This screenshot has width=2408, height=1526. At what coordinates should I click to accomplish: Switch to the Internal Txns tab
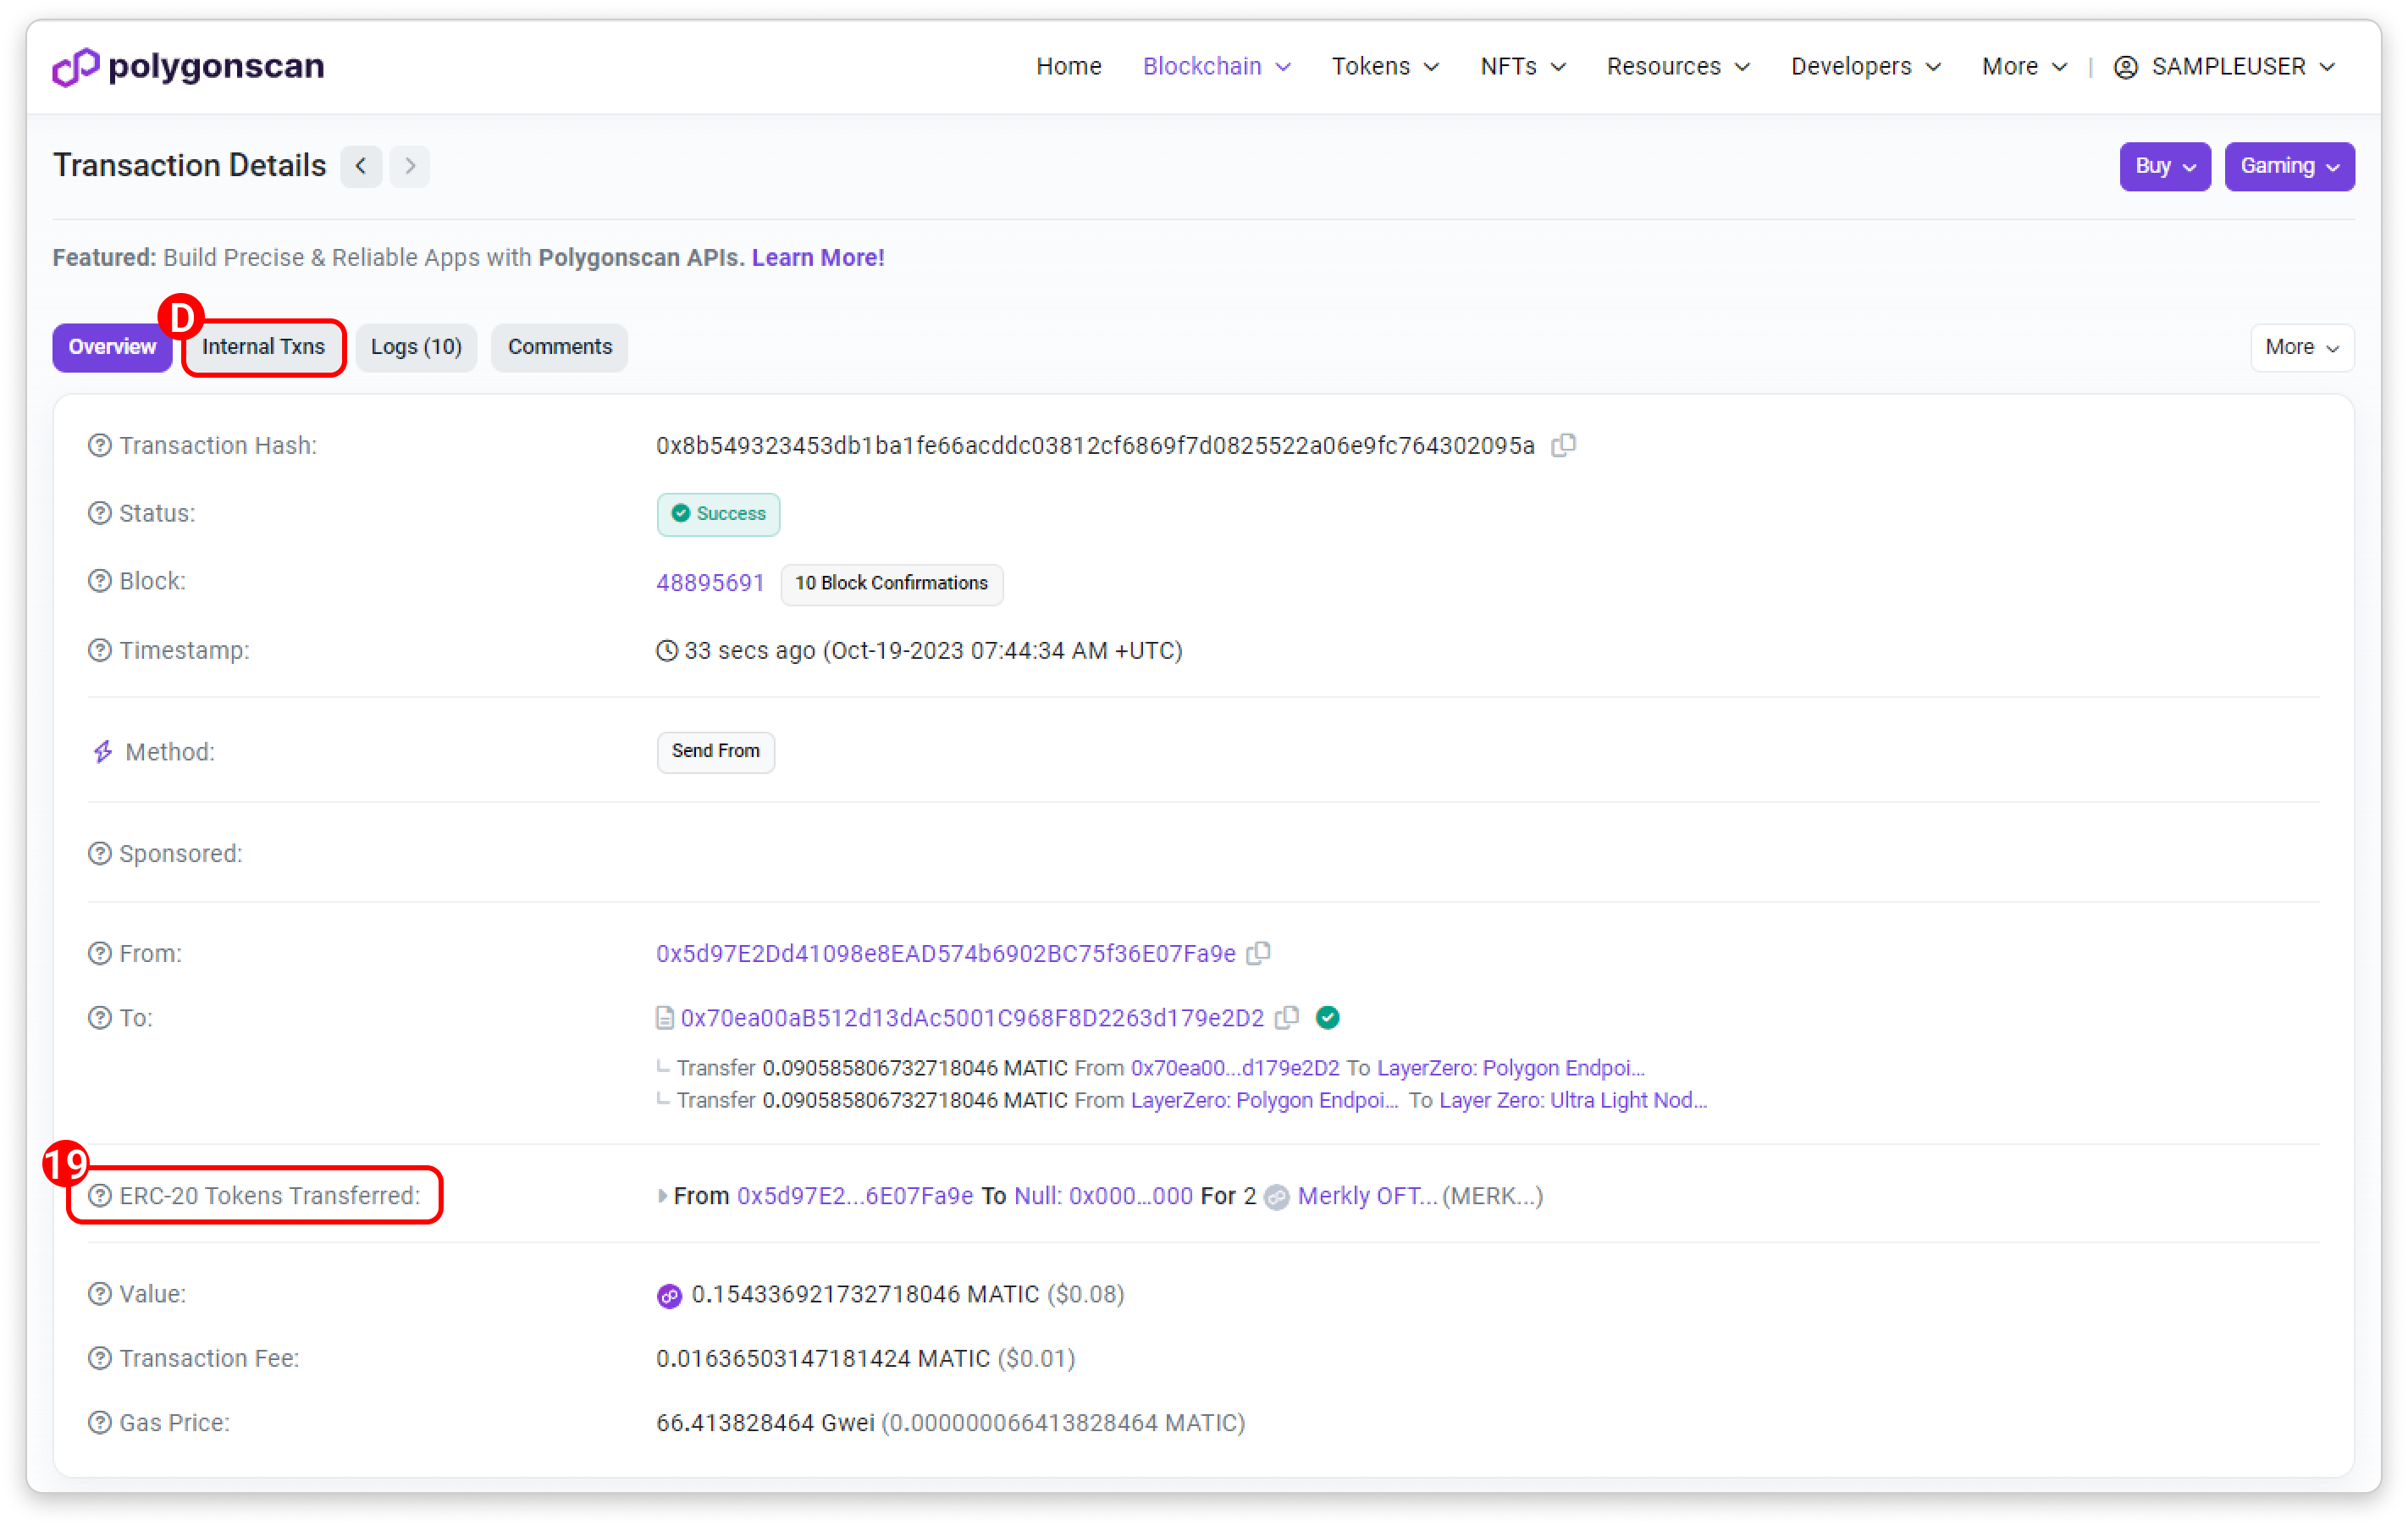[x=263, y=347]
